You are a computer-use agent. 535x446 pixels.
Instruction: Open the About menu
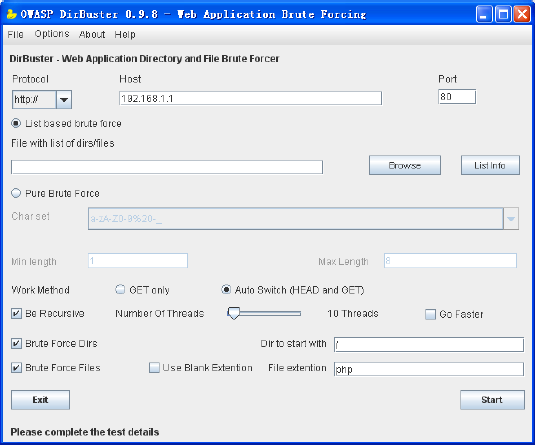click(x=92, y=34)
